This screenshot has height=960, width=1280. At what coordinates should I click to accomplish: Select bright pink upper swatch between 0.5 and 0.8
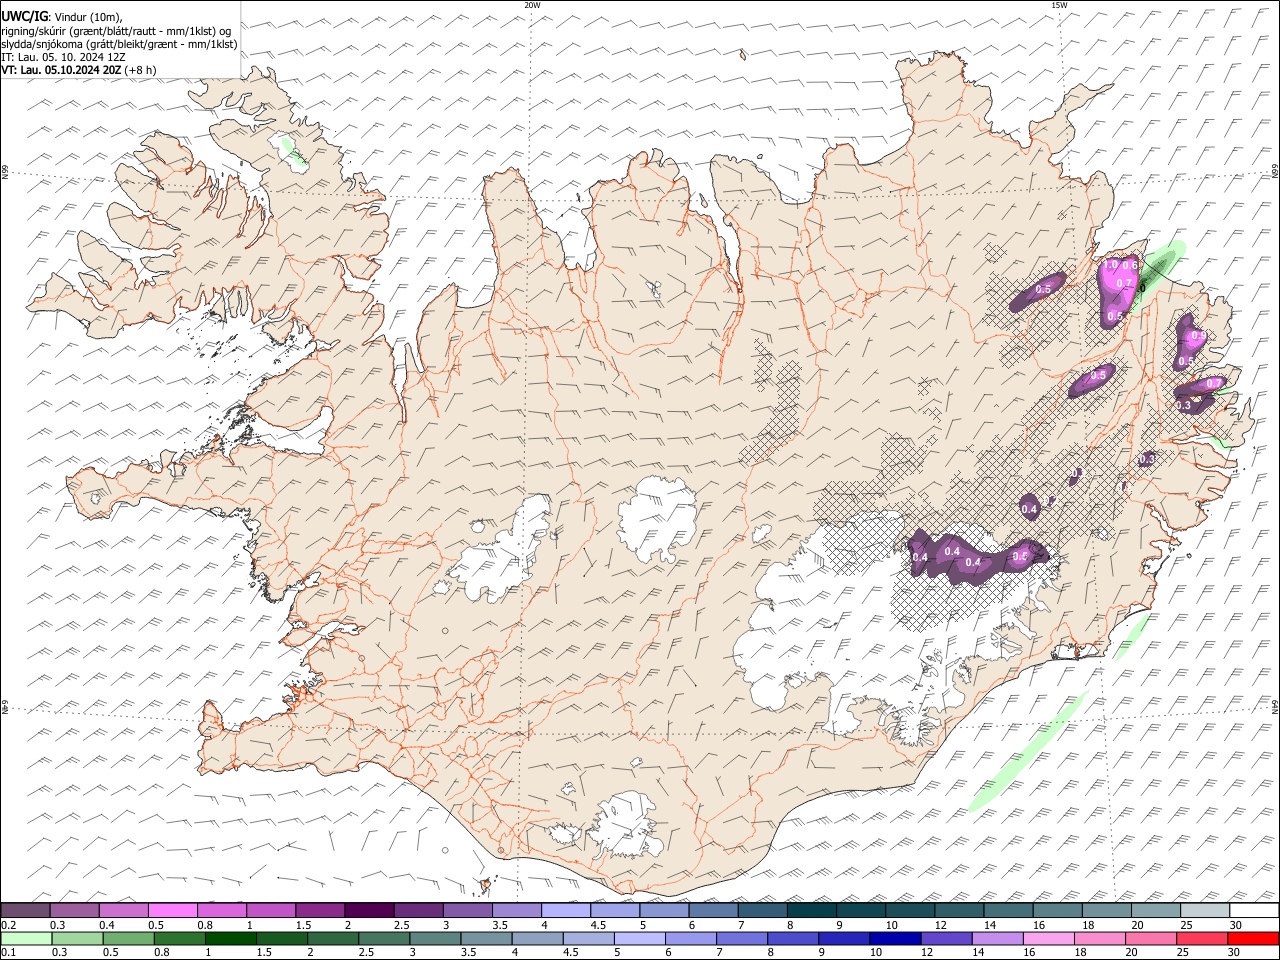pyautogui.click(x=172, y=910)
